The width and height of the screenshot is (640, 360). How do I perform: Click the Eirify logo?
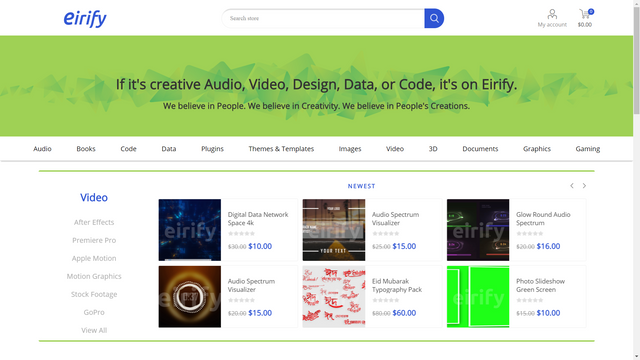click(x=85, y=18)
